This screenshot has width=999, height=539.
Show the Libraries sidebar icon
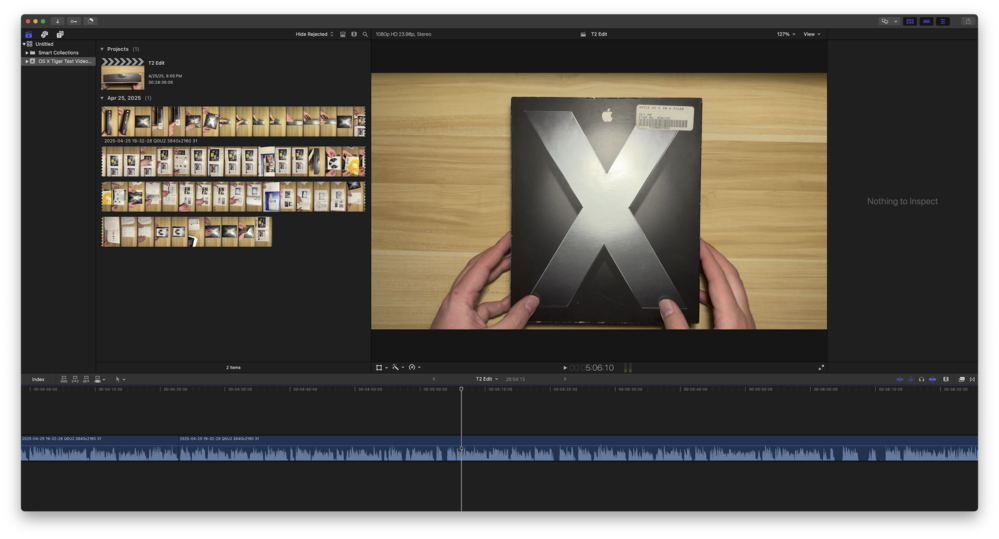[x=29, y=34]
